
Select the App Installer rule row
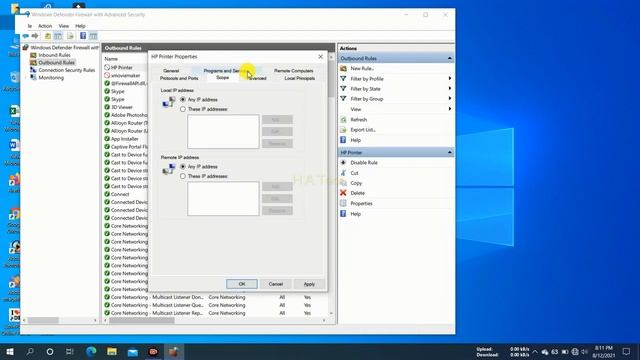point(126,139)
